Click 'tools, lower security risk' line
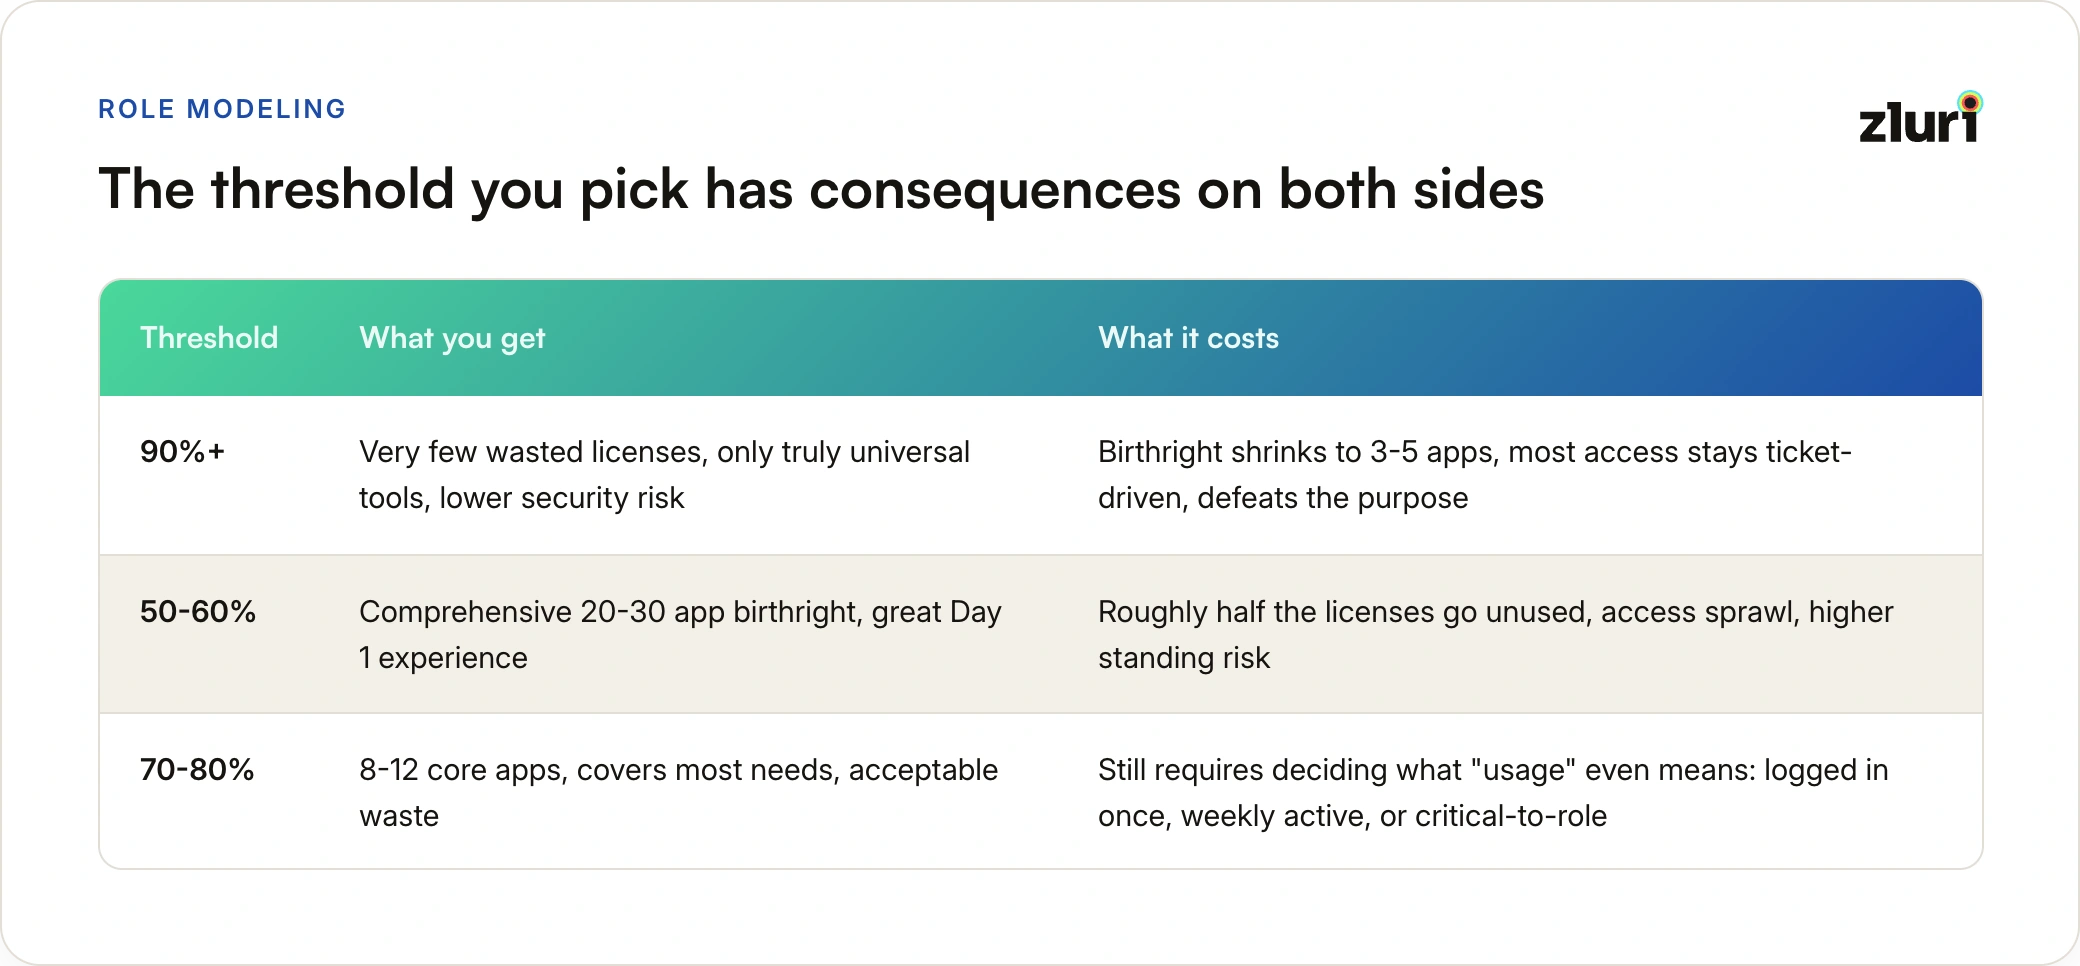The height and width of the screenshot is (966, 2080). [522, 498]
